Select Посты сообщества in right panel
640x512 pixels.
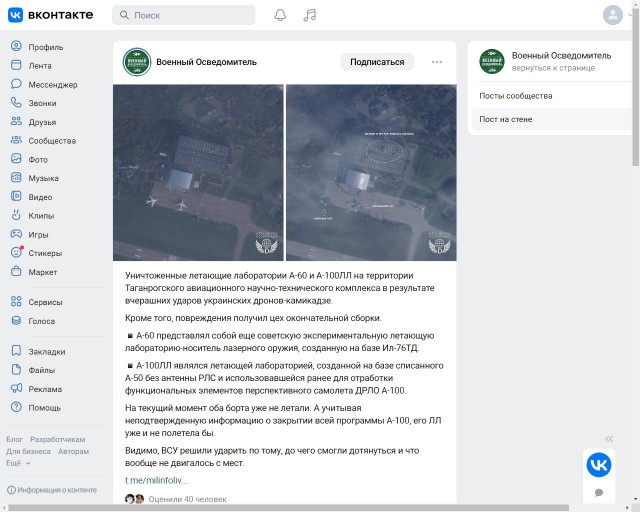pyautogui.click(x=516, y=96)
